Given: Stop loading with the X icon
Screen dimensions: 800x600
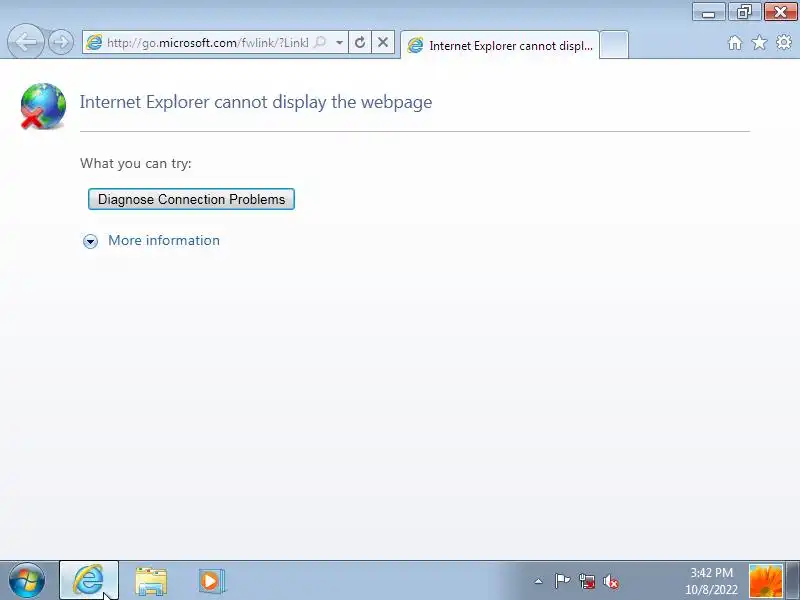Looking at the screenshot, I should click(383, 42).
